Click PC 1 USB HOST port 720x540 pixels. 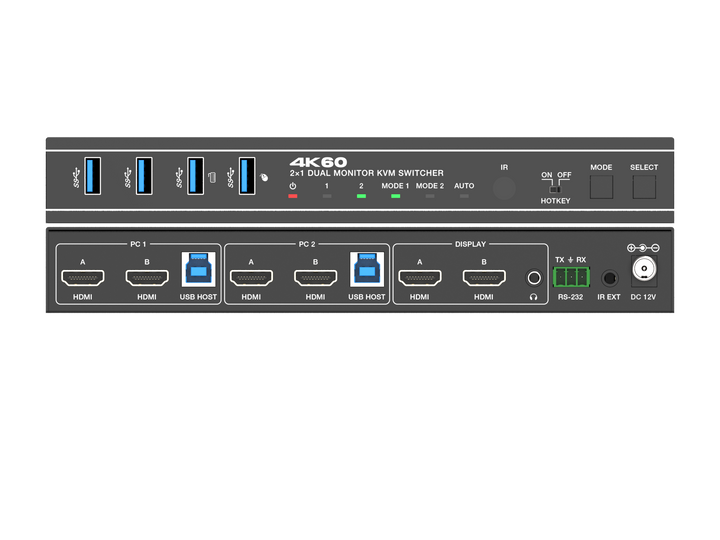pyautogui.click(x=198, y=270)
